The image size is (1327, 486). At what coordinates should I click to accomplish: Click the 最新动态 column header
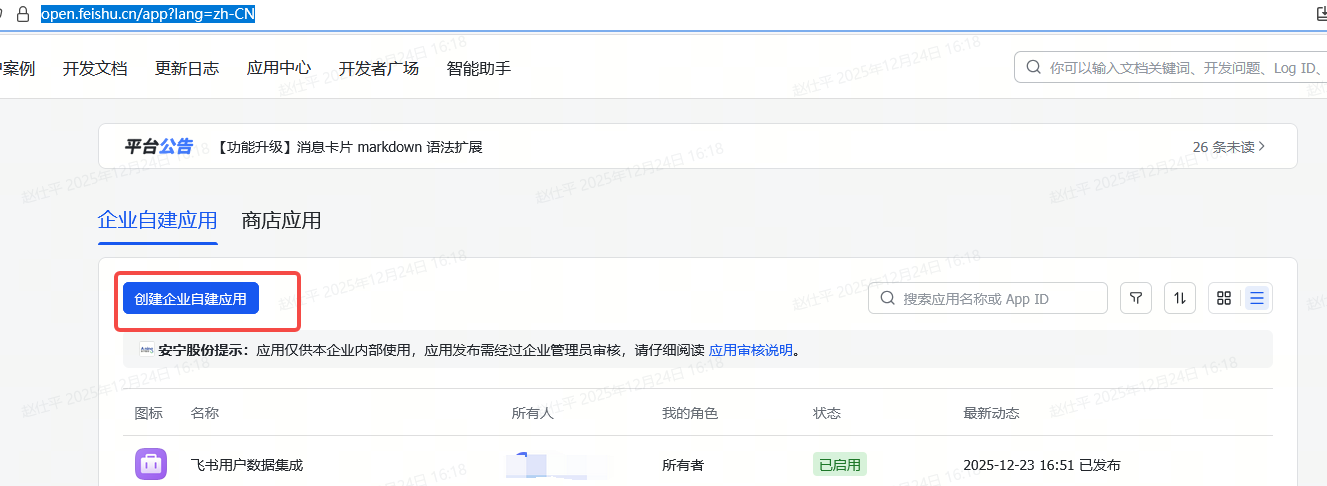point(991,413)
